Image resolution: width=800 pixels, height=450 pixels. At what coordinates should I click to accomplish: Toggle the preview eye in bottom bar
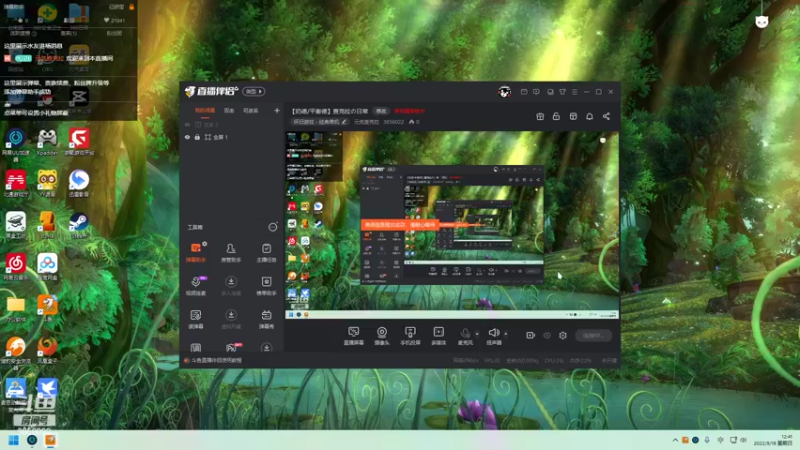click(547, 335)
